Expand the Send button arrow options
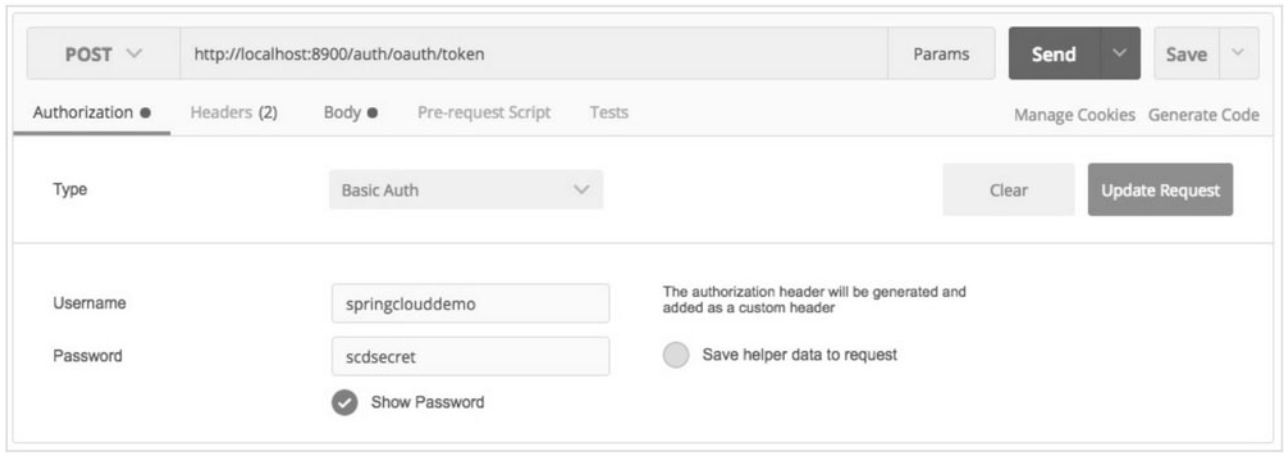1288x456 pixels. coord(1120,54)
